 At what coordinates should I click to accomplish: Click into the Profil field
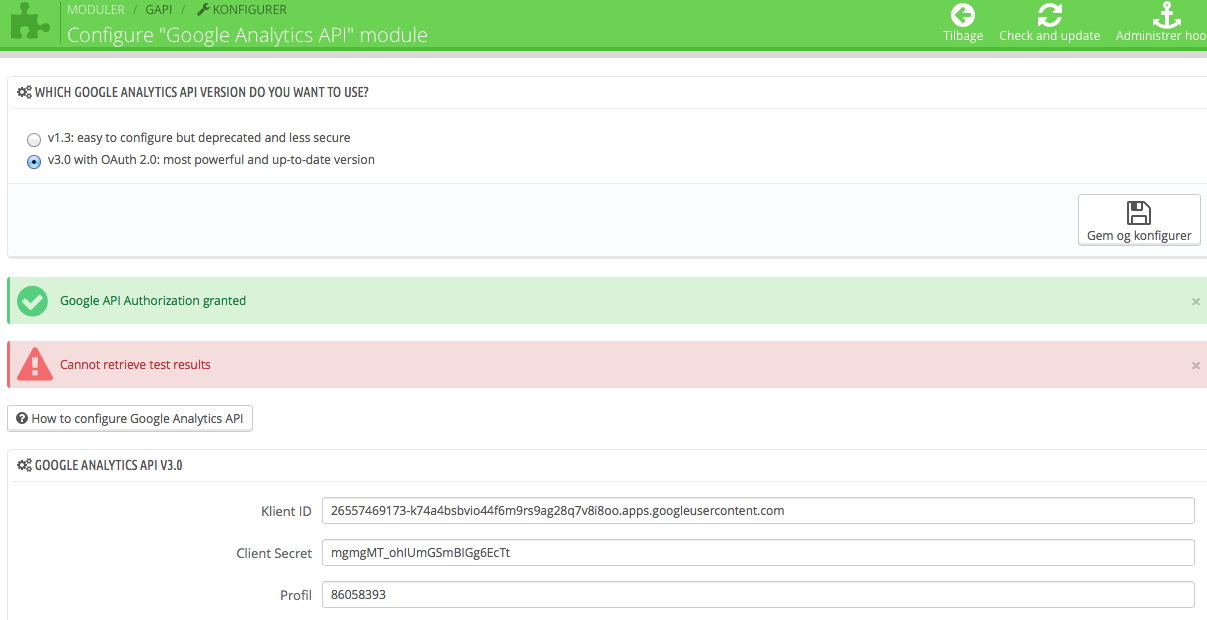coord(758,595)
